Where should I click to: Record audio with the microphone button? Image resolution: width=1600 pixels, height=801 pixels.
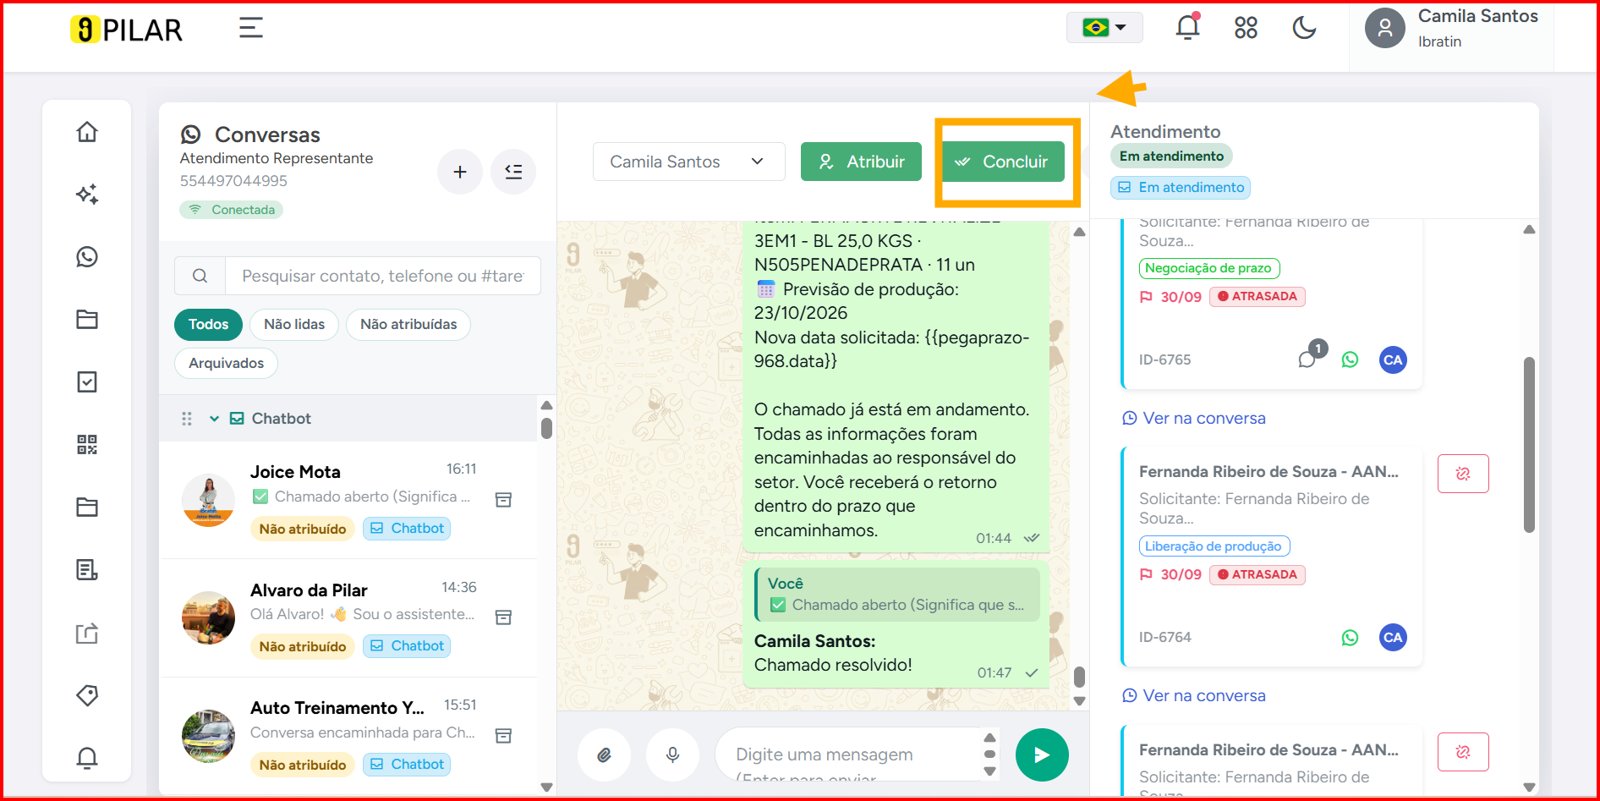tap(673, 755)
